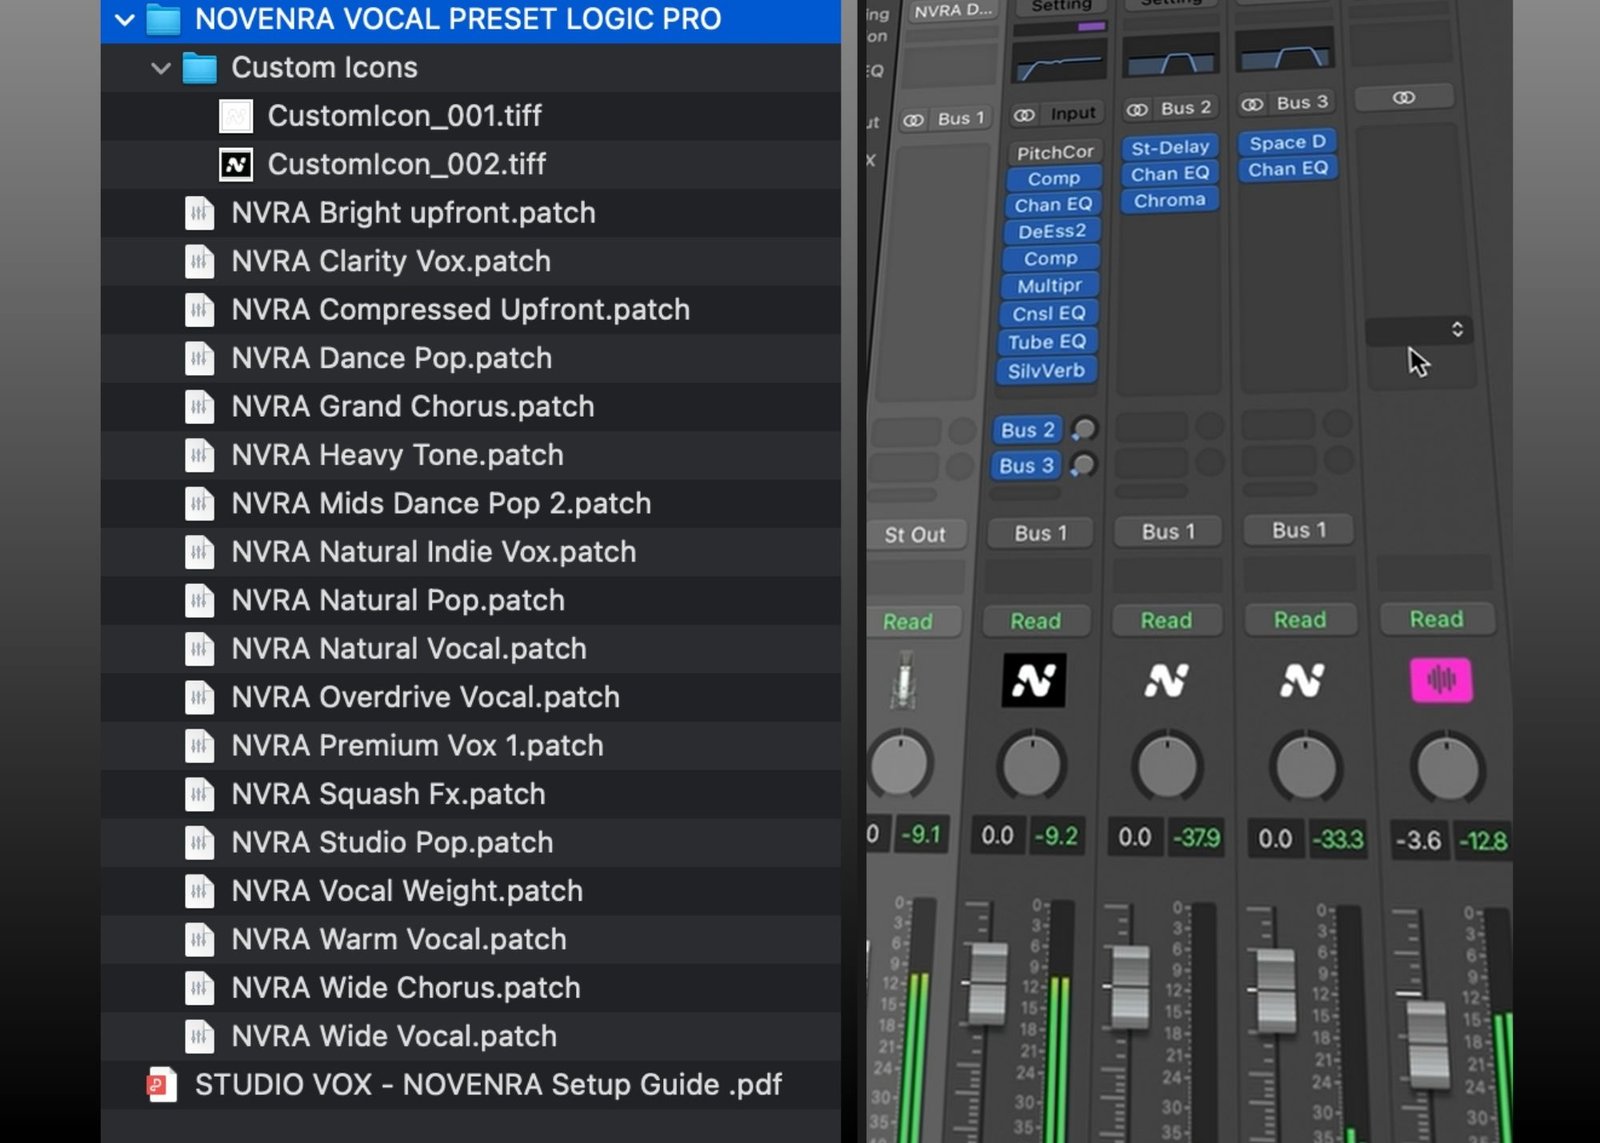Click the pan knob on the pink waveform channel
This screenshot has height=1143, width=1600.
click(1446, 768)
